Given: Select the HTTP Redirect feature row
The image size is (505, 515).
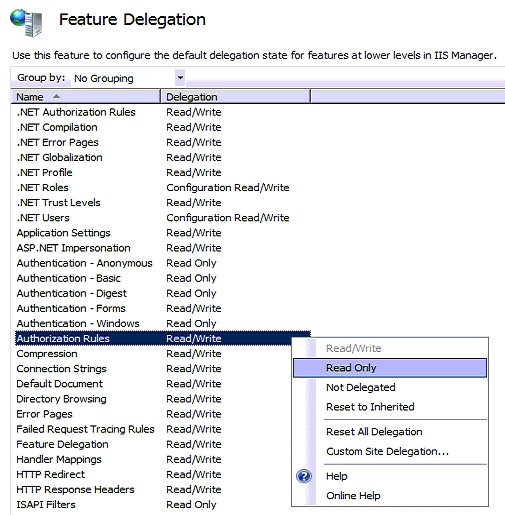Looking at the screenshot, I should [x=163, y=474].
